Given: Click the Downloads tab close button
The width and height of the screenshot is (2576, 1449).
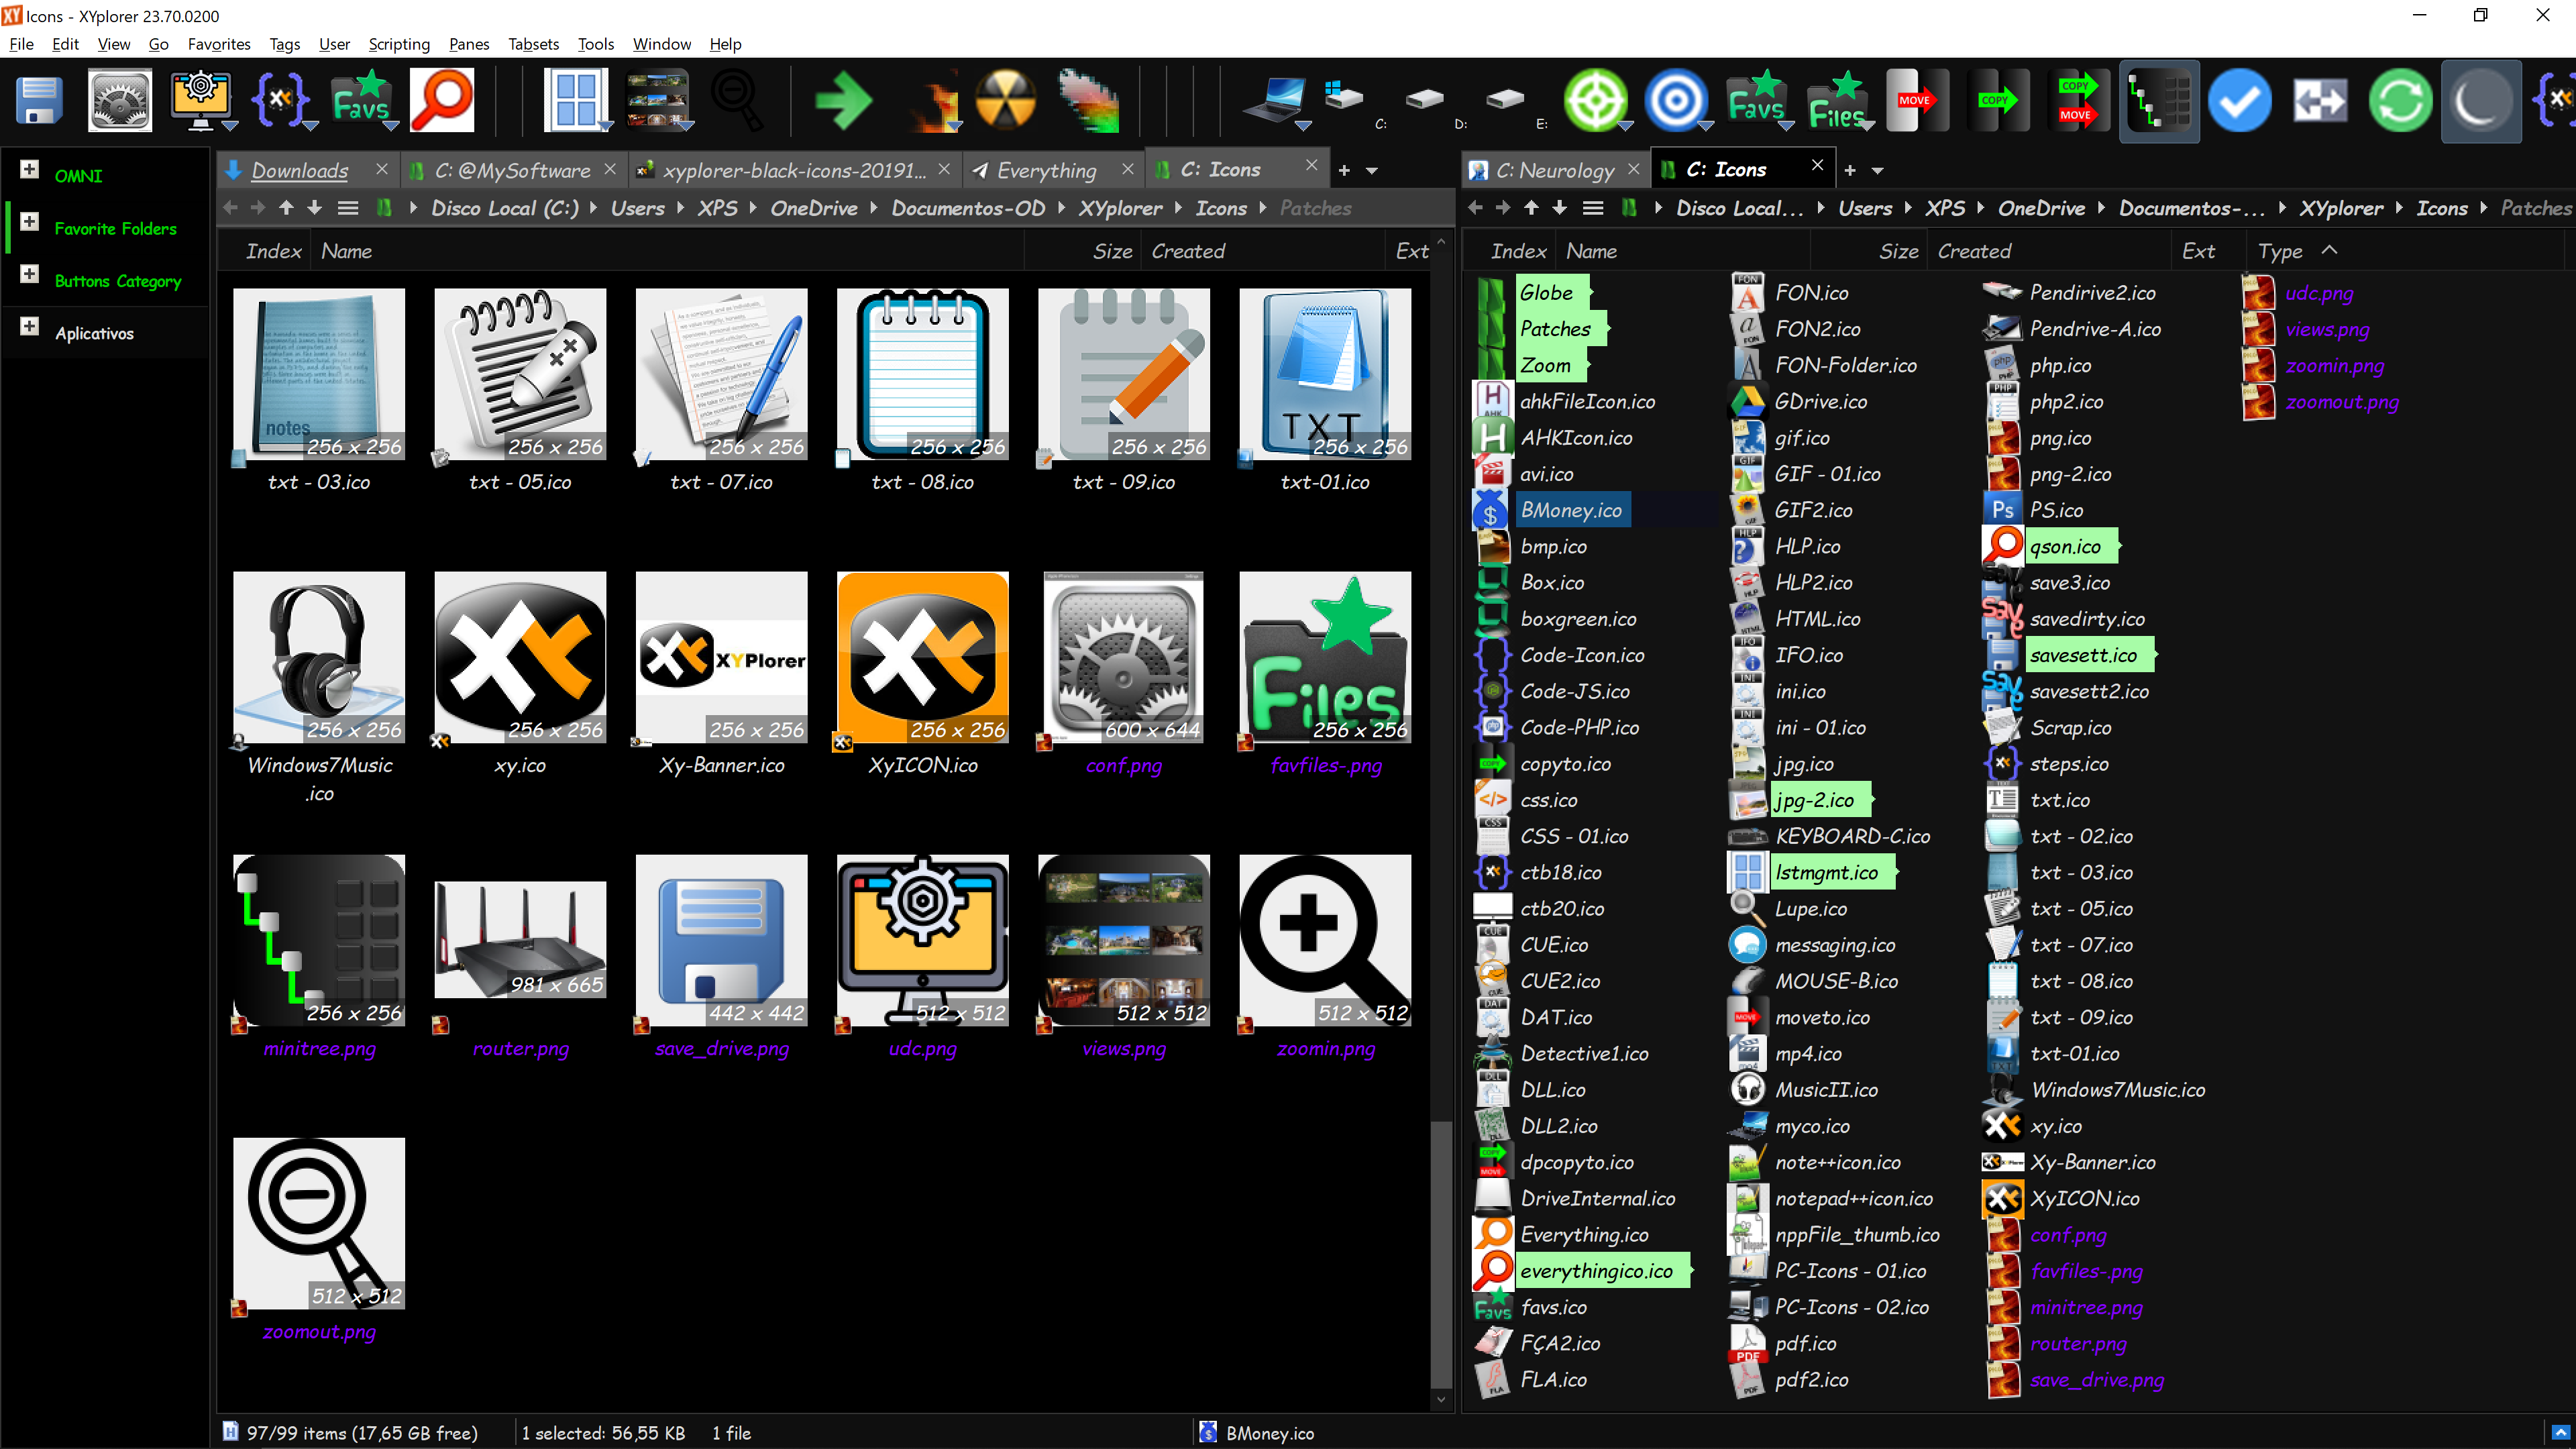Looking at the screenshot, I should pyautogui.click(x=381, y=170).
